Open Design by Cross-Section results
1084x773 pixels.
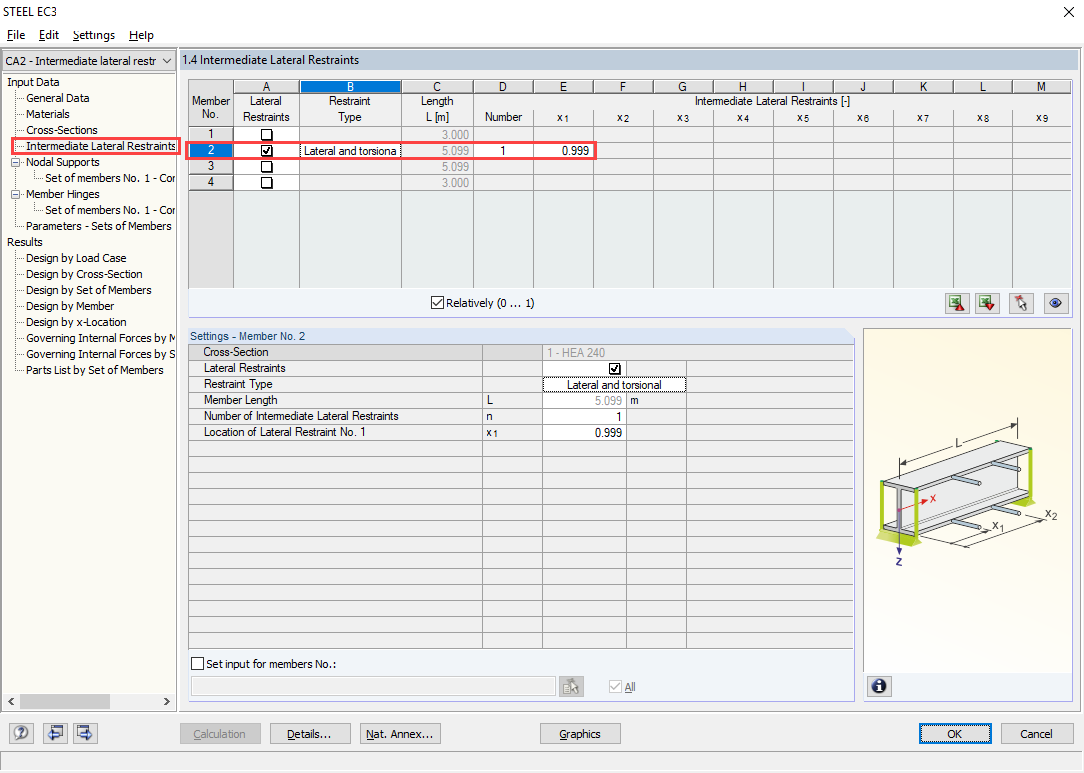coord(84,274)
